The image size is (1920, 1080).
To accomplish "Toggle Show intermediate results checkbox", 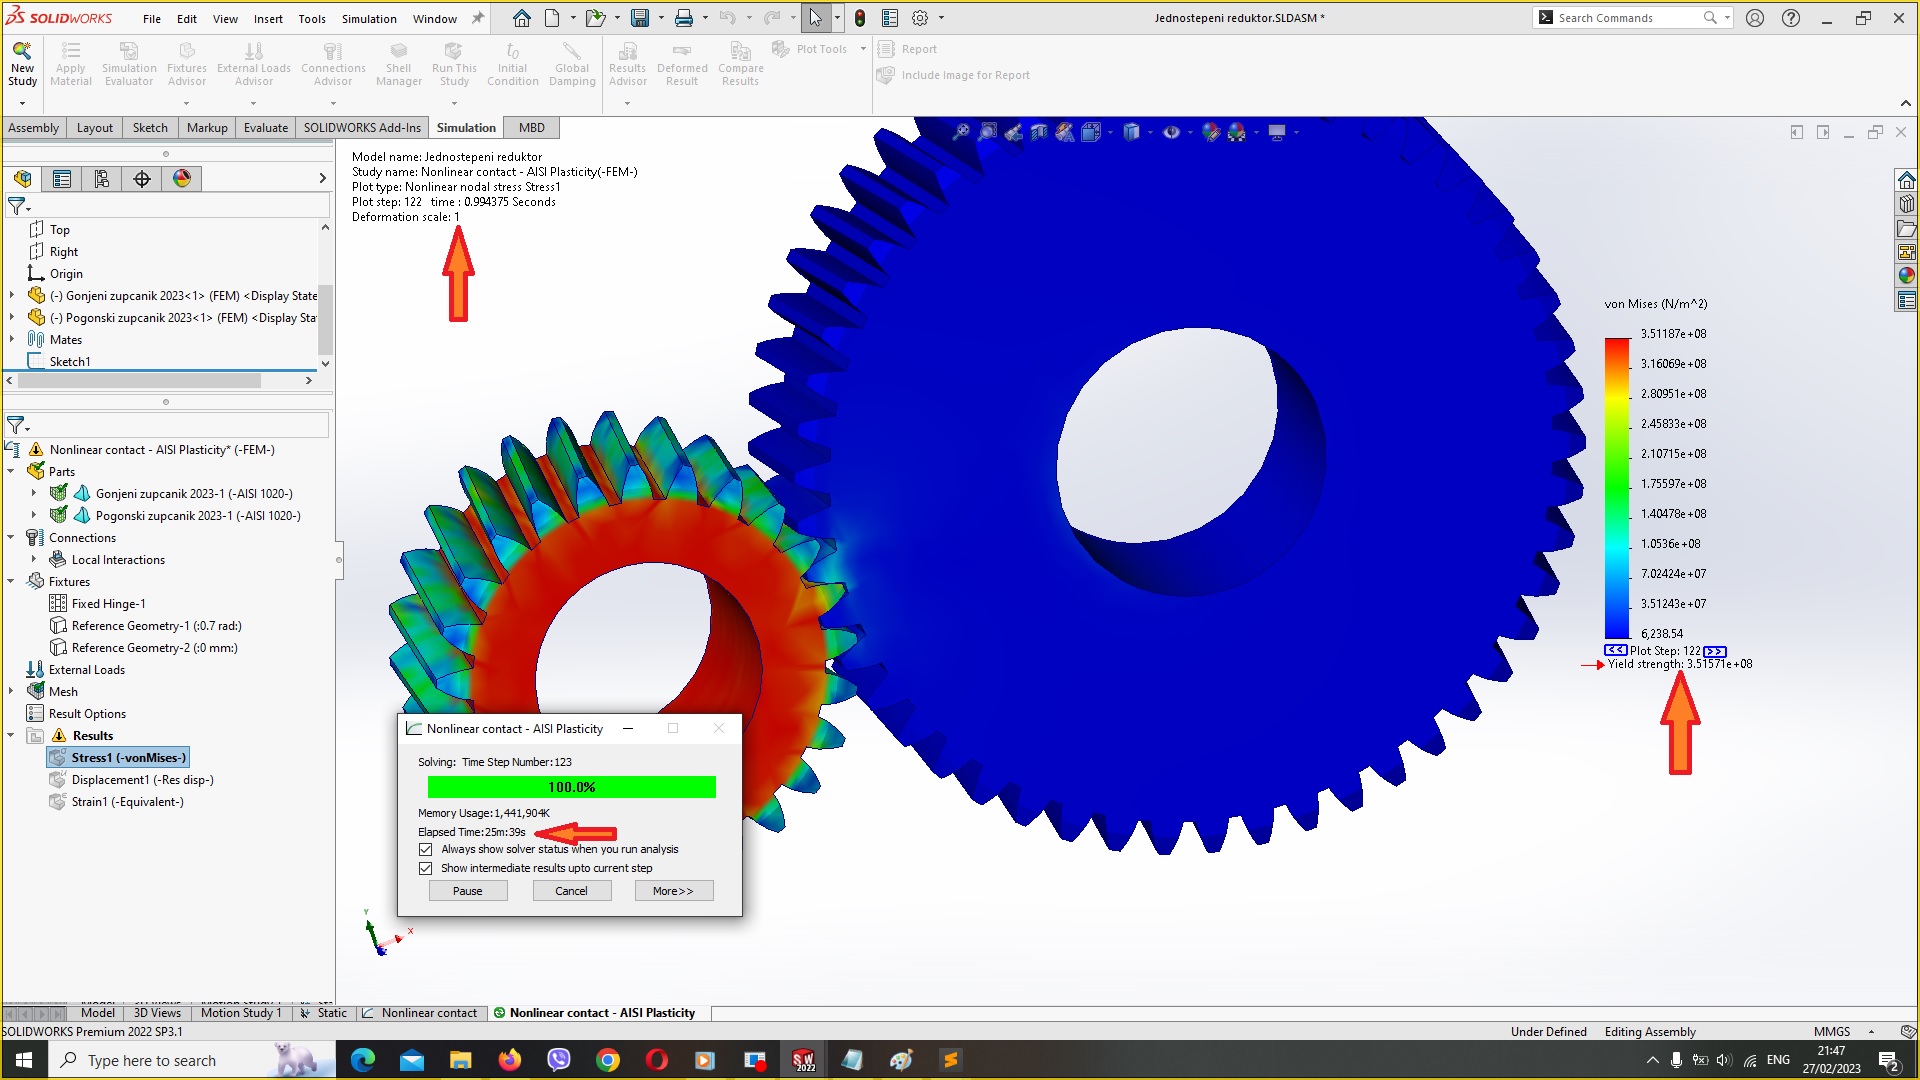I will pyautogui.click(x=426, y=868).
